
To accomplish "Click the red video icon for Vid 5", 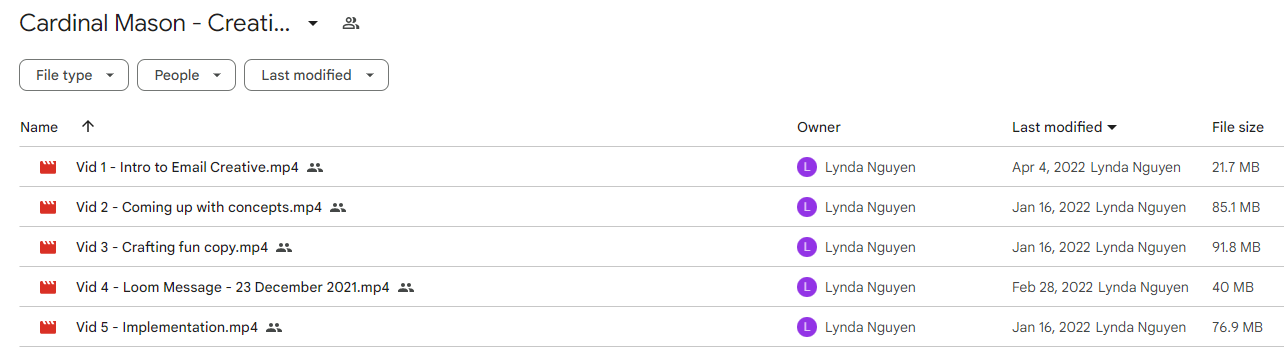I will [48, 328].
